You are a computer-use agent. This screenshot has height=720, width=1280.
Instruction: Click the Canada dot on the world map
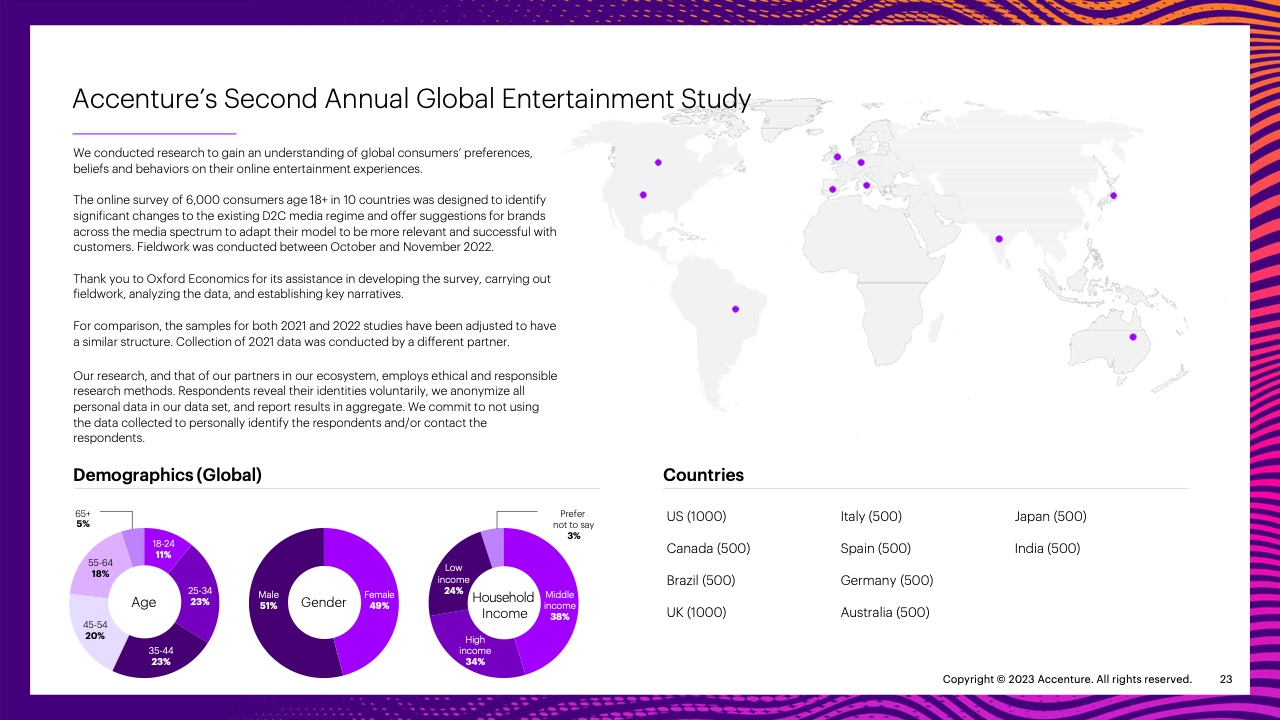658,162
